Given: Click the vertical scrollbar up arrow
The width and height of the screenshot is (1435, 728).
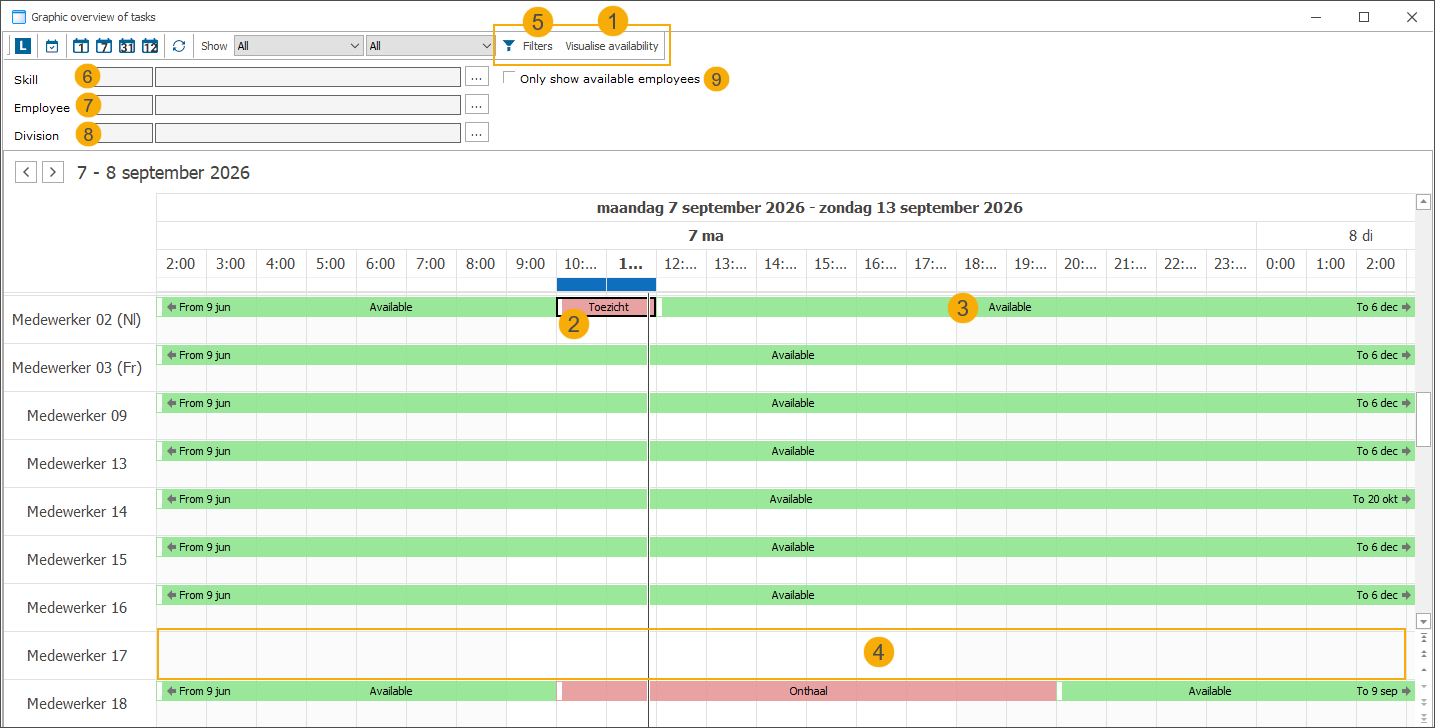Looking at the screenshot, I should pyautogui.click(x=1423, y=202).
